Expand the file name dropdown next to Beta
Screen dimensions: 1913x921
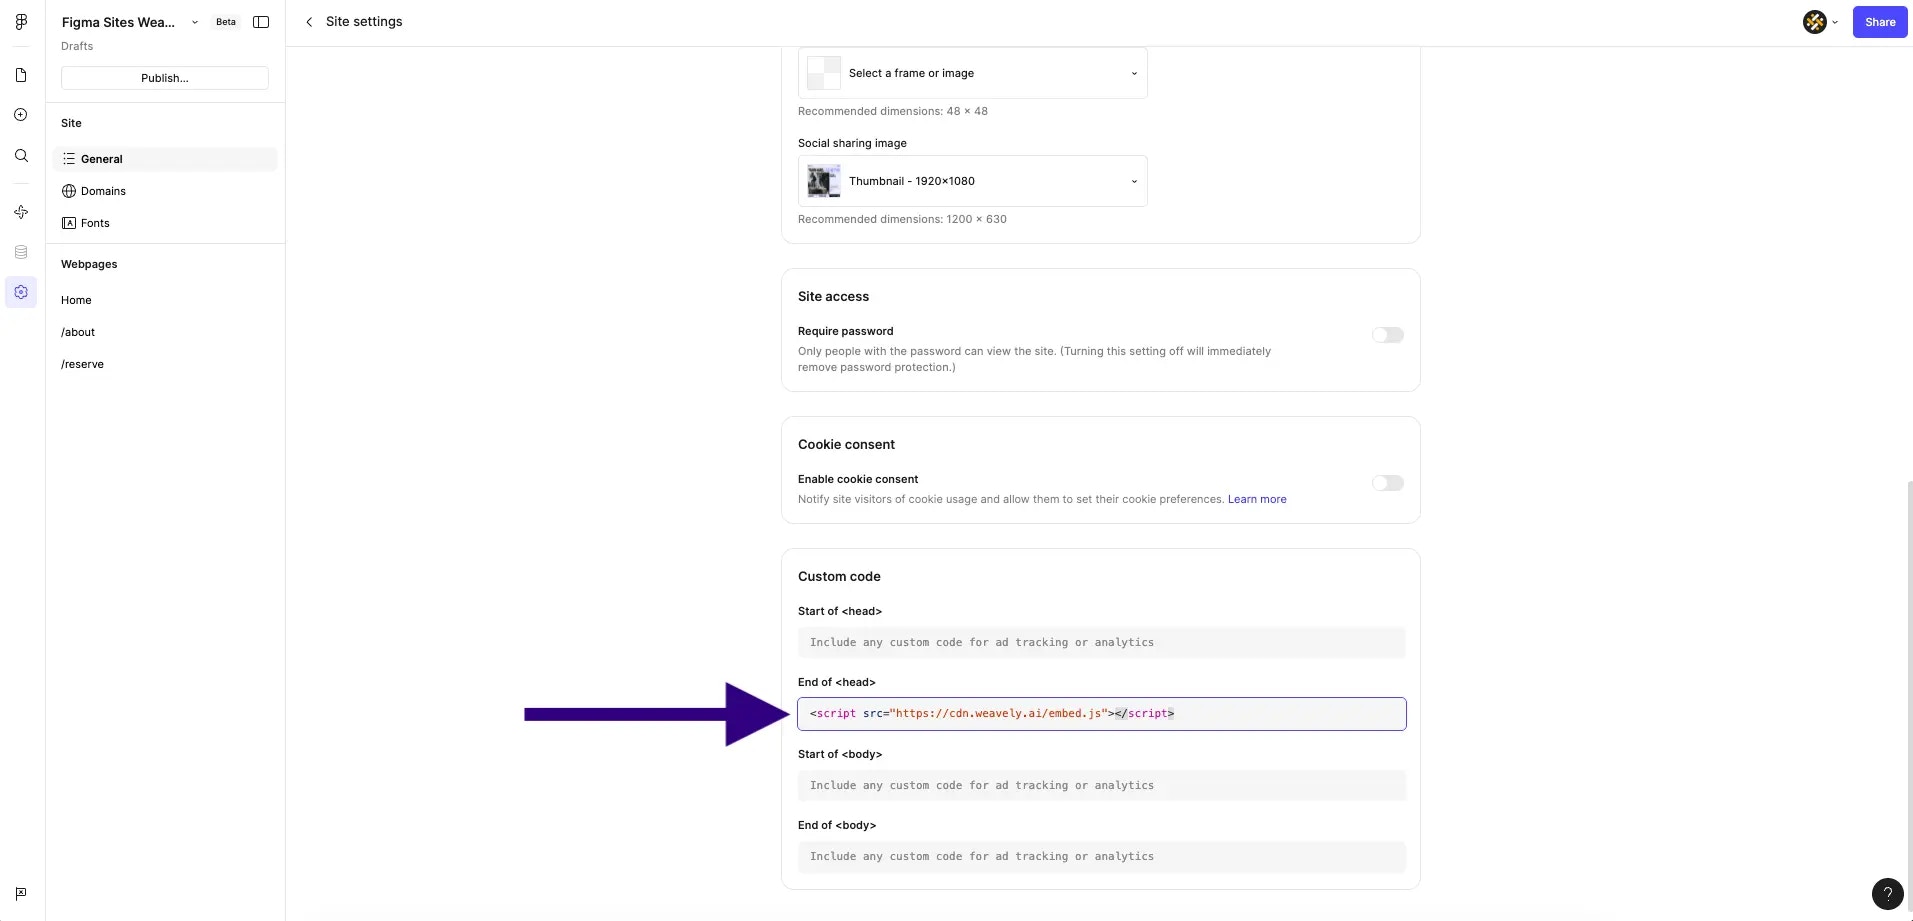194,21
